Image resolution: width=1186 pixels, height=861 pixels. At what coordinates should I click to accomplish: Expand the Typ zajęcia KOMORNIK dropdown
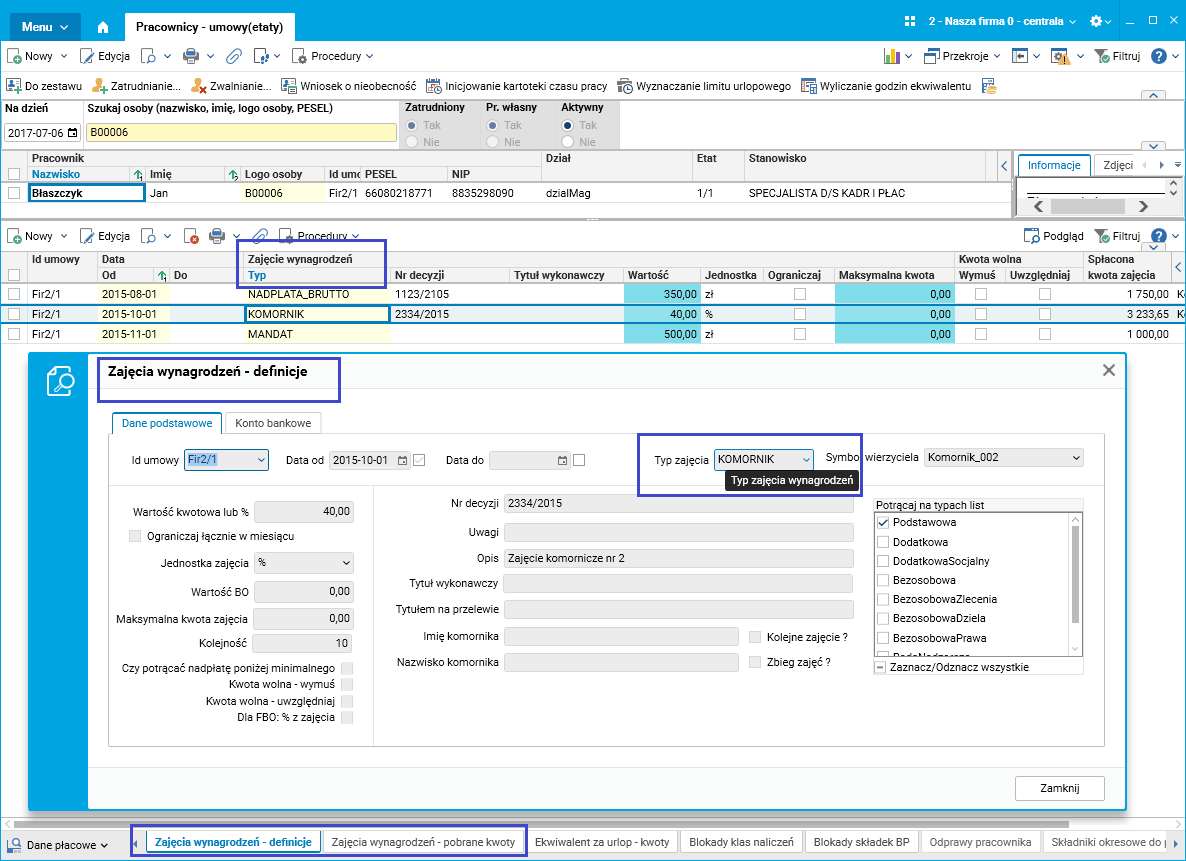805,459
